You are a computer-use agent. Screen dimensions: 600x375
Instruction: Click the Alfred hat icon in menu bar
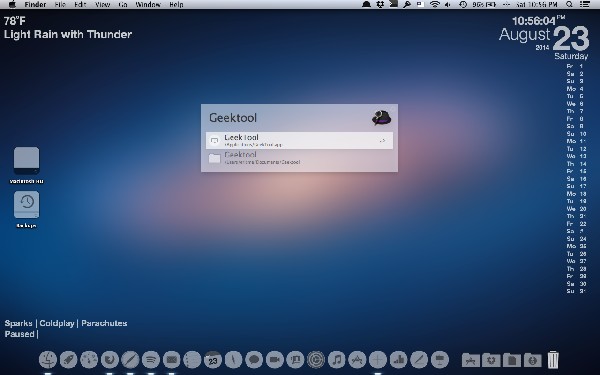pyautogui.click(x=367, y=4)
